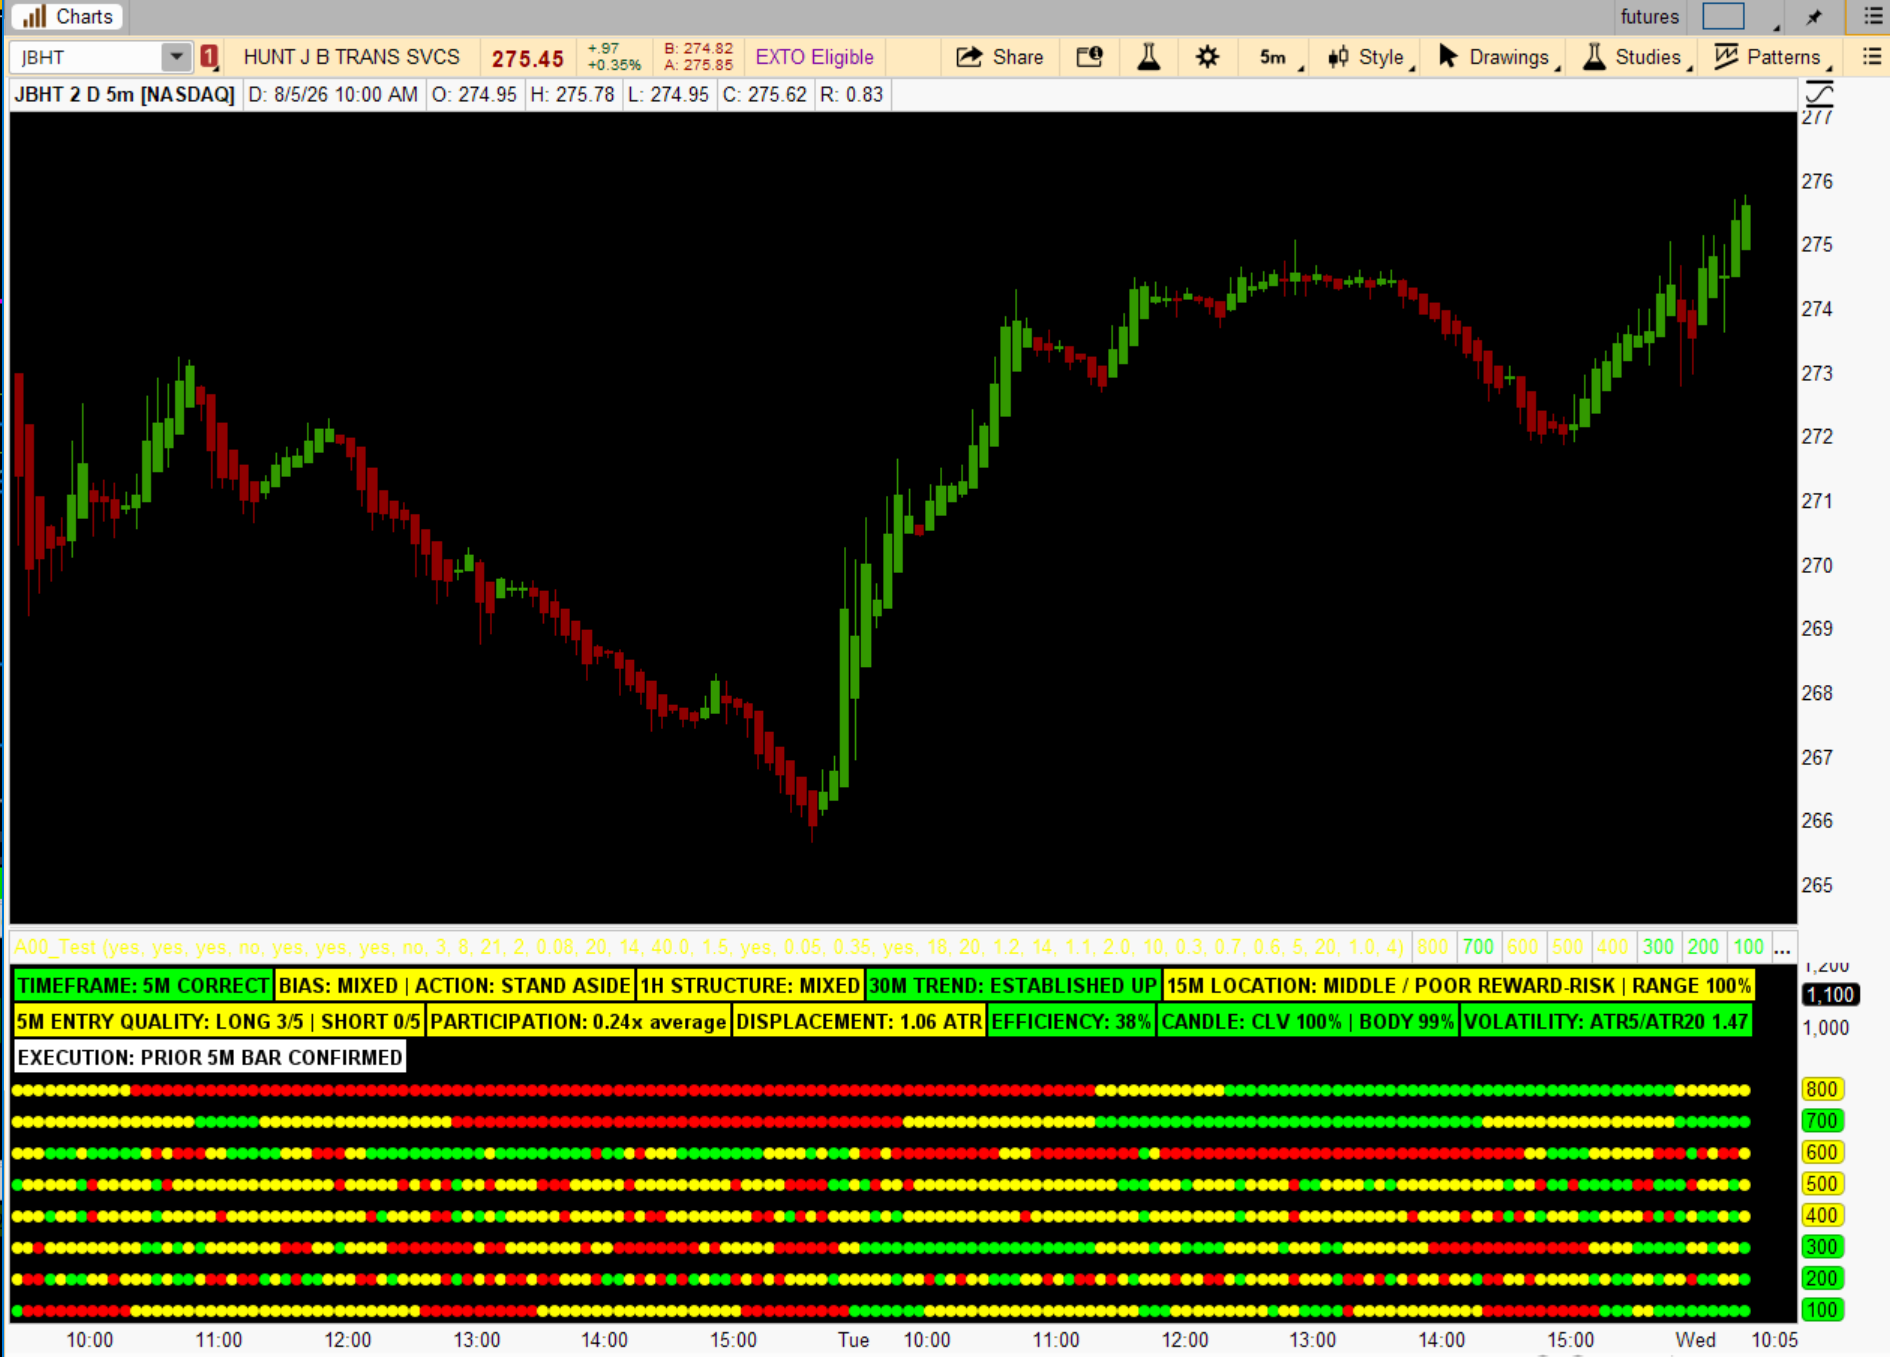Click the PARTICIPATION: 0.24x average label
Screen dimensions: 1890x1357
click(x=578, y=1022)
